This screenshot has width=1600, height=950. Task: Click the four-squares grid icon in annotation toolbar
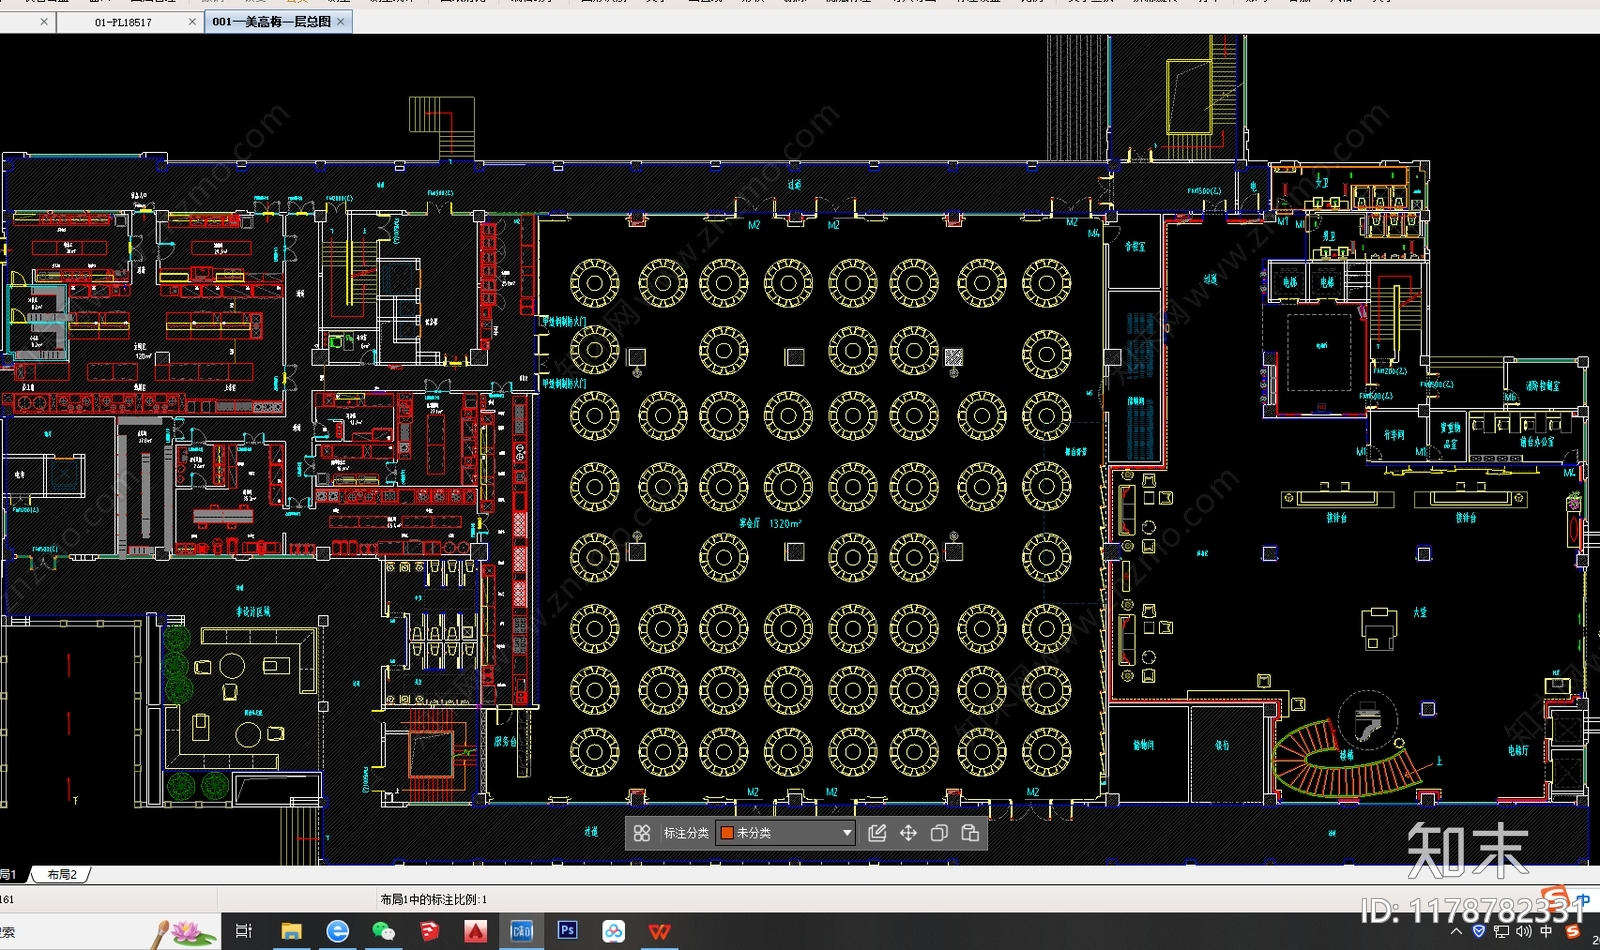(642, 833)
